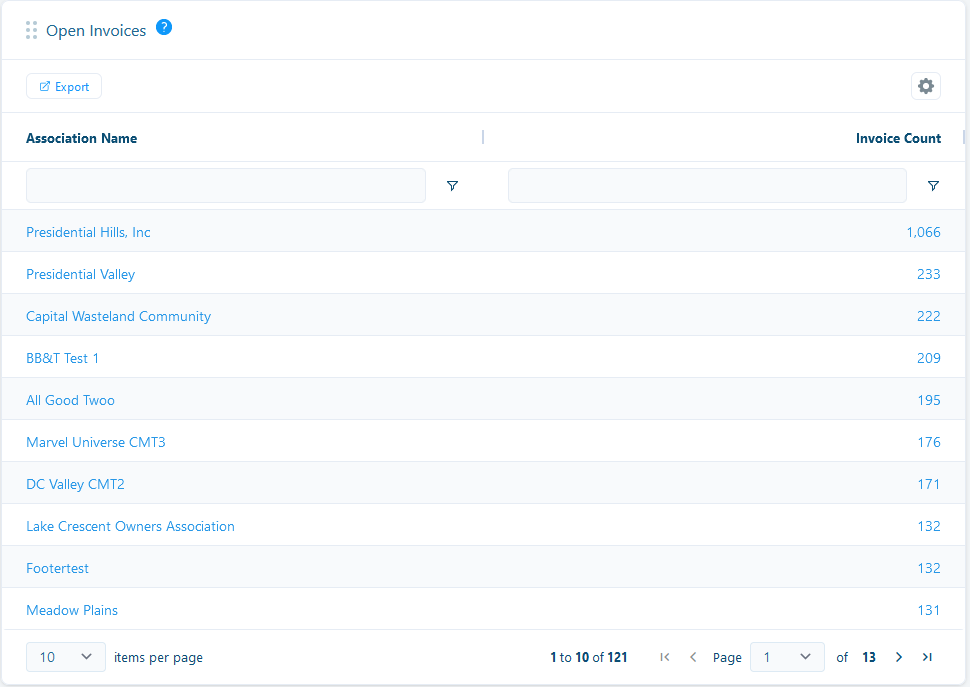Go to the next page
970x687 pixels.
pos(899,657)
